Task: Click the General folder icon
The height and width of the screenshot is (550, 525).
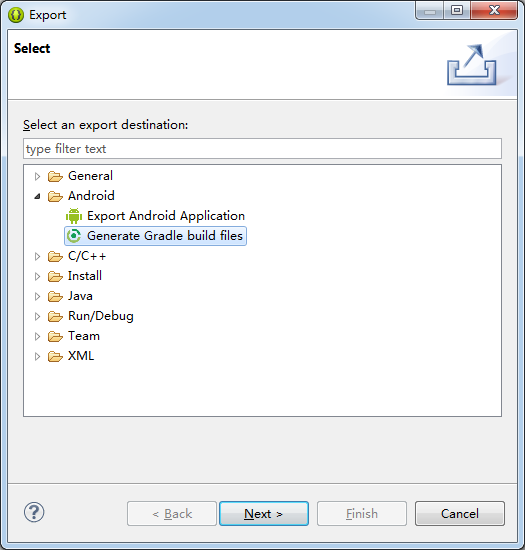Action: coord(55,176)
